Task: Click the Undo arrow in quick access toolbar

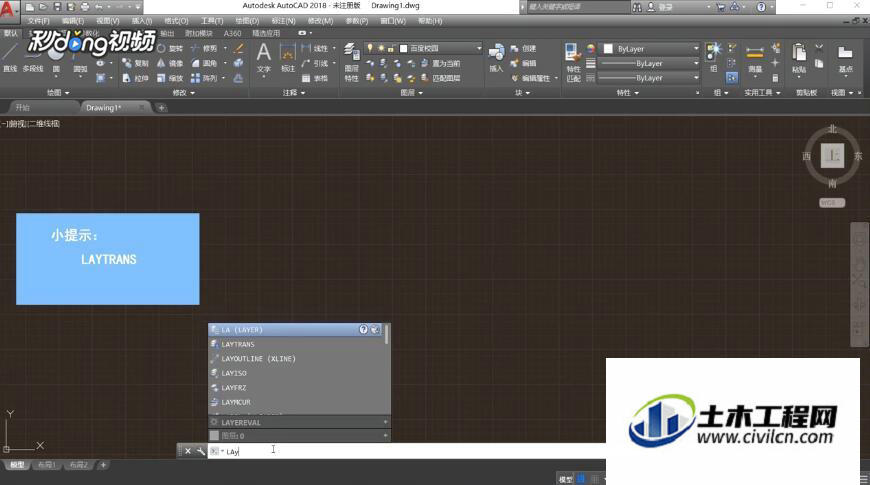Action: tap(99, 7)
